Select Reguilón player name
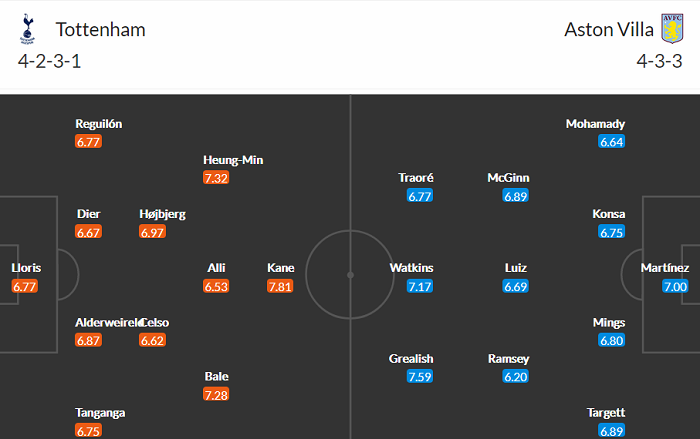 (99, 124)
